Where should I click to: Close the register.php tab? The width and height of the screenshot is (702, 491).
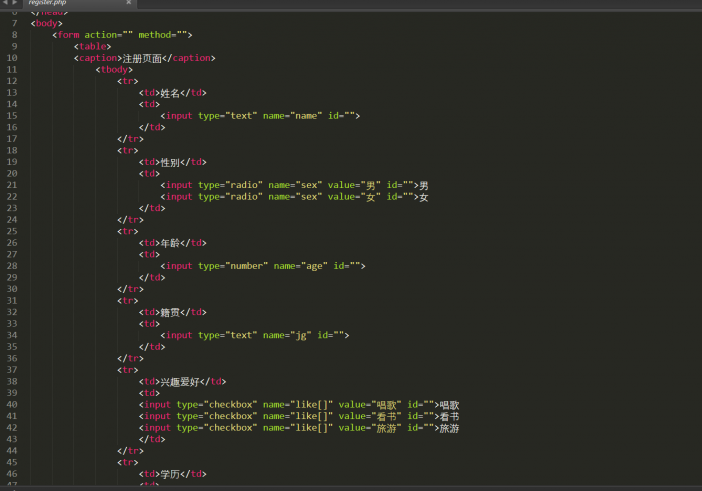pyautogui.click(x=128, y=2)
